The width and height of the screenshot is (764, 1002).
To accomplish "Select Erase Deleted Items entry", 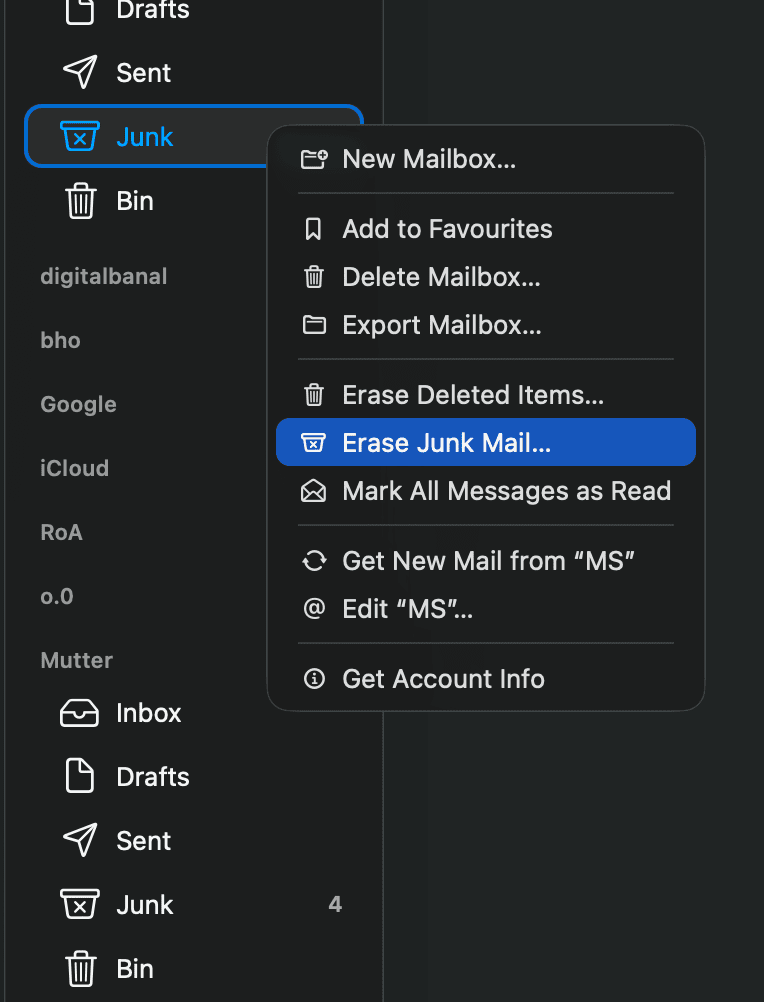I will click(485, 394).
